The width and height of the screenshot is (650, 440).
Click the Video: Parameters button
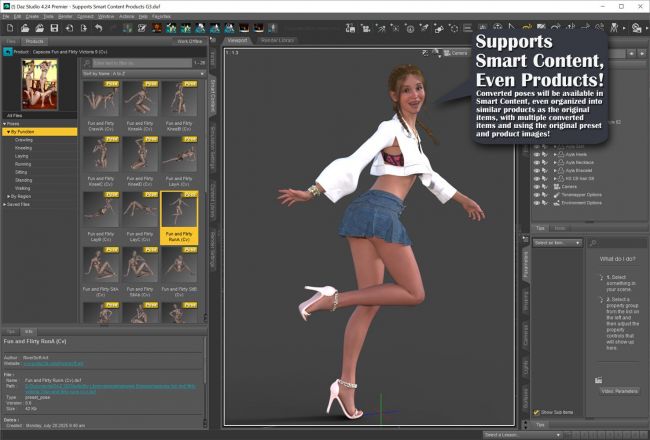pos(620,390)
